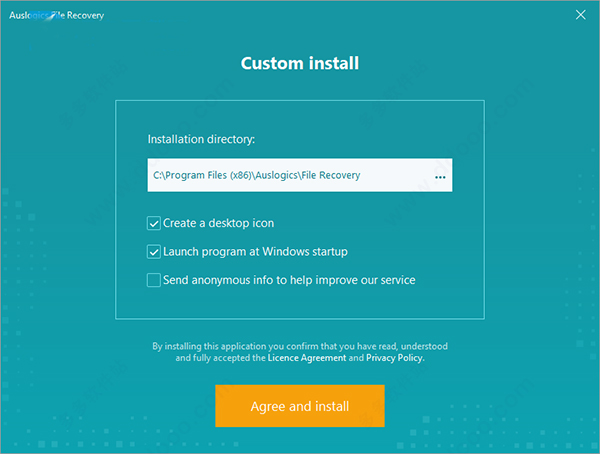Close the installer window

click(580, 15)
